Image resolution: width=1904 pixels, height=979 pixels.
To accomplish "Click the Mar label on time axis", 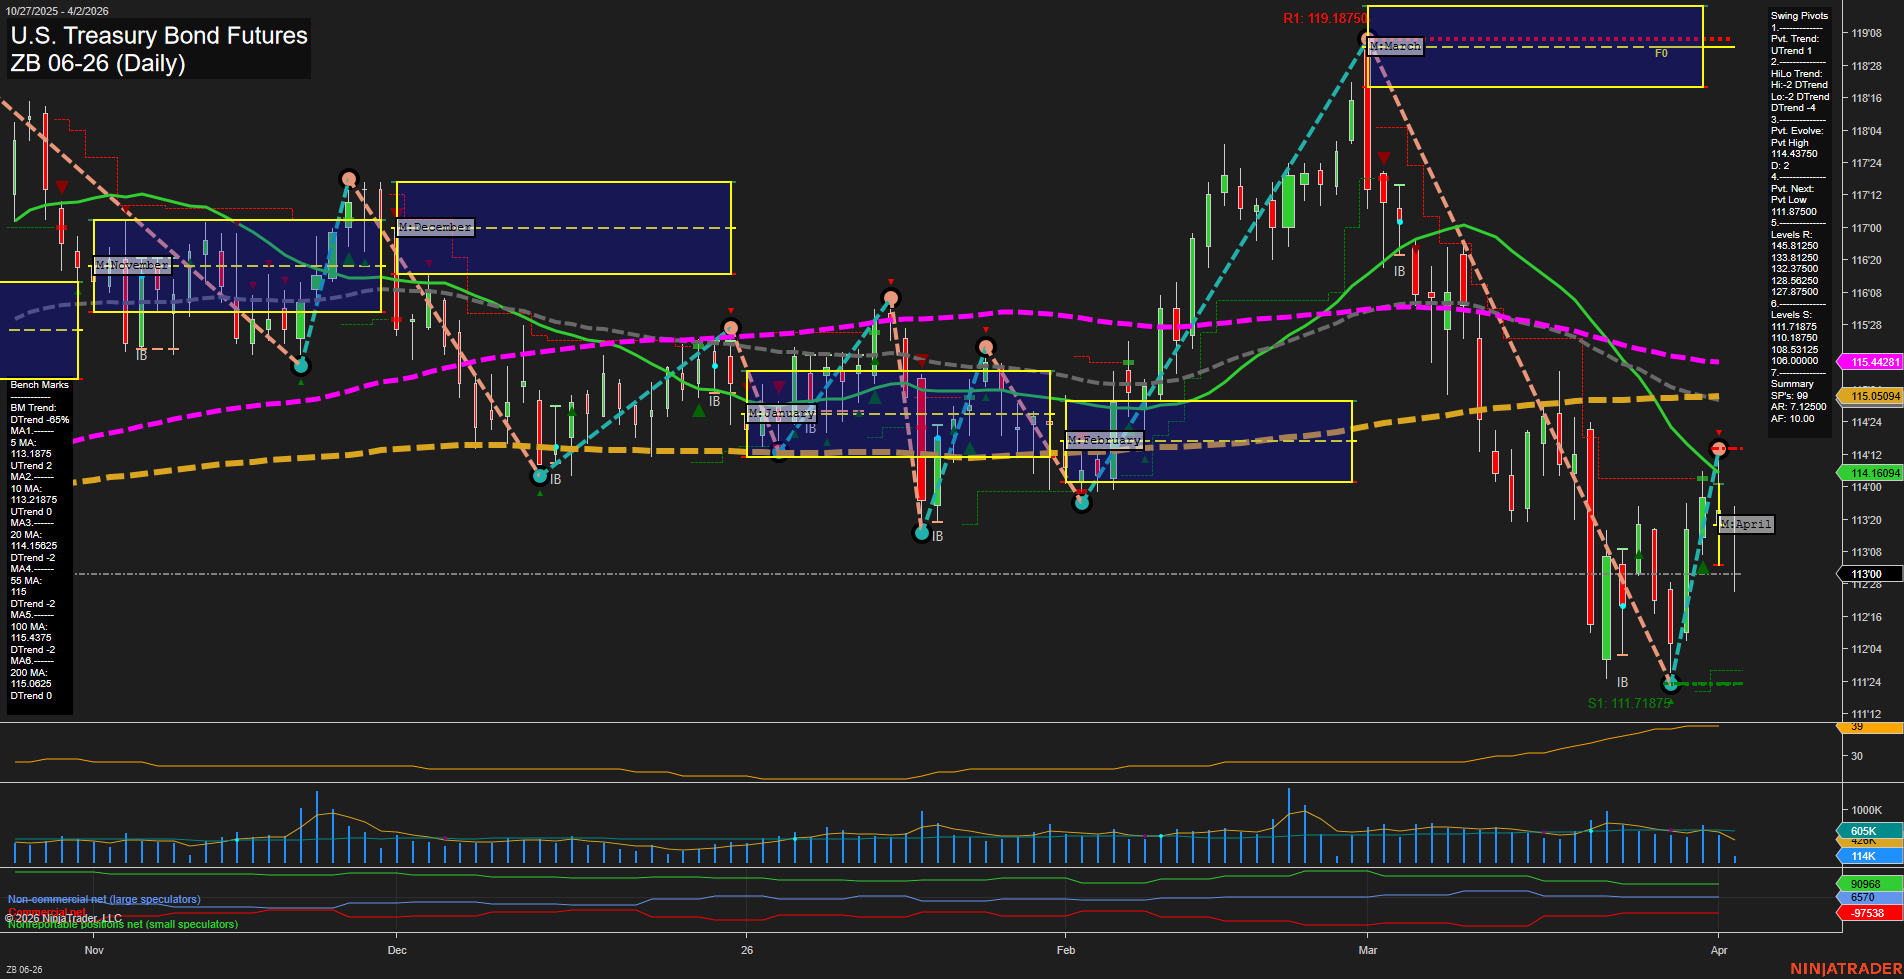I will (1367, 950).
